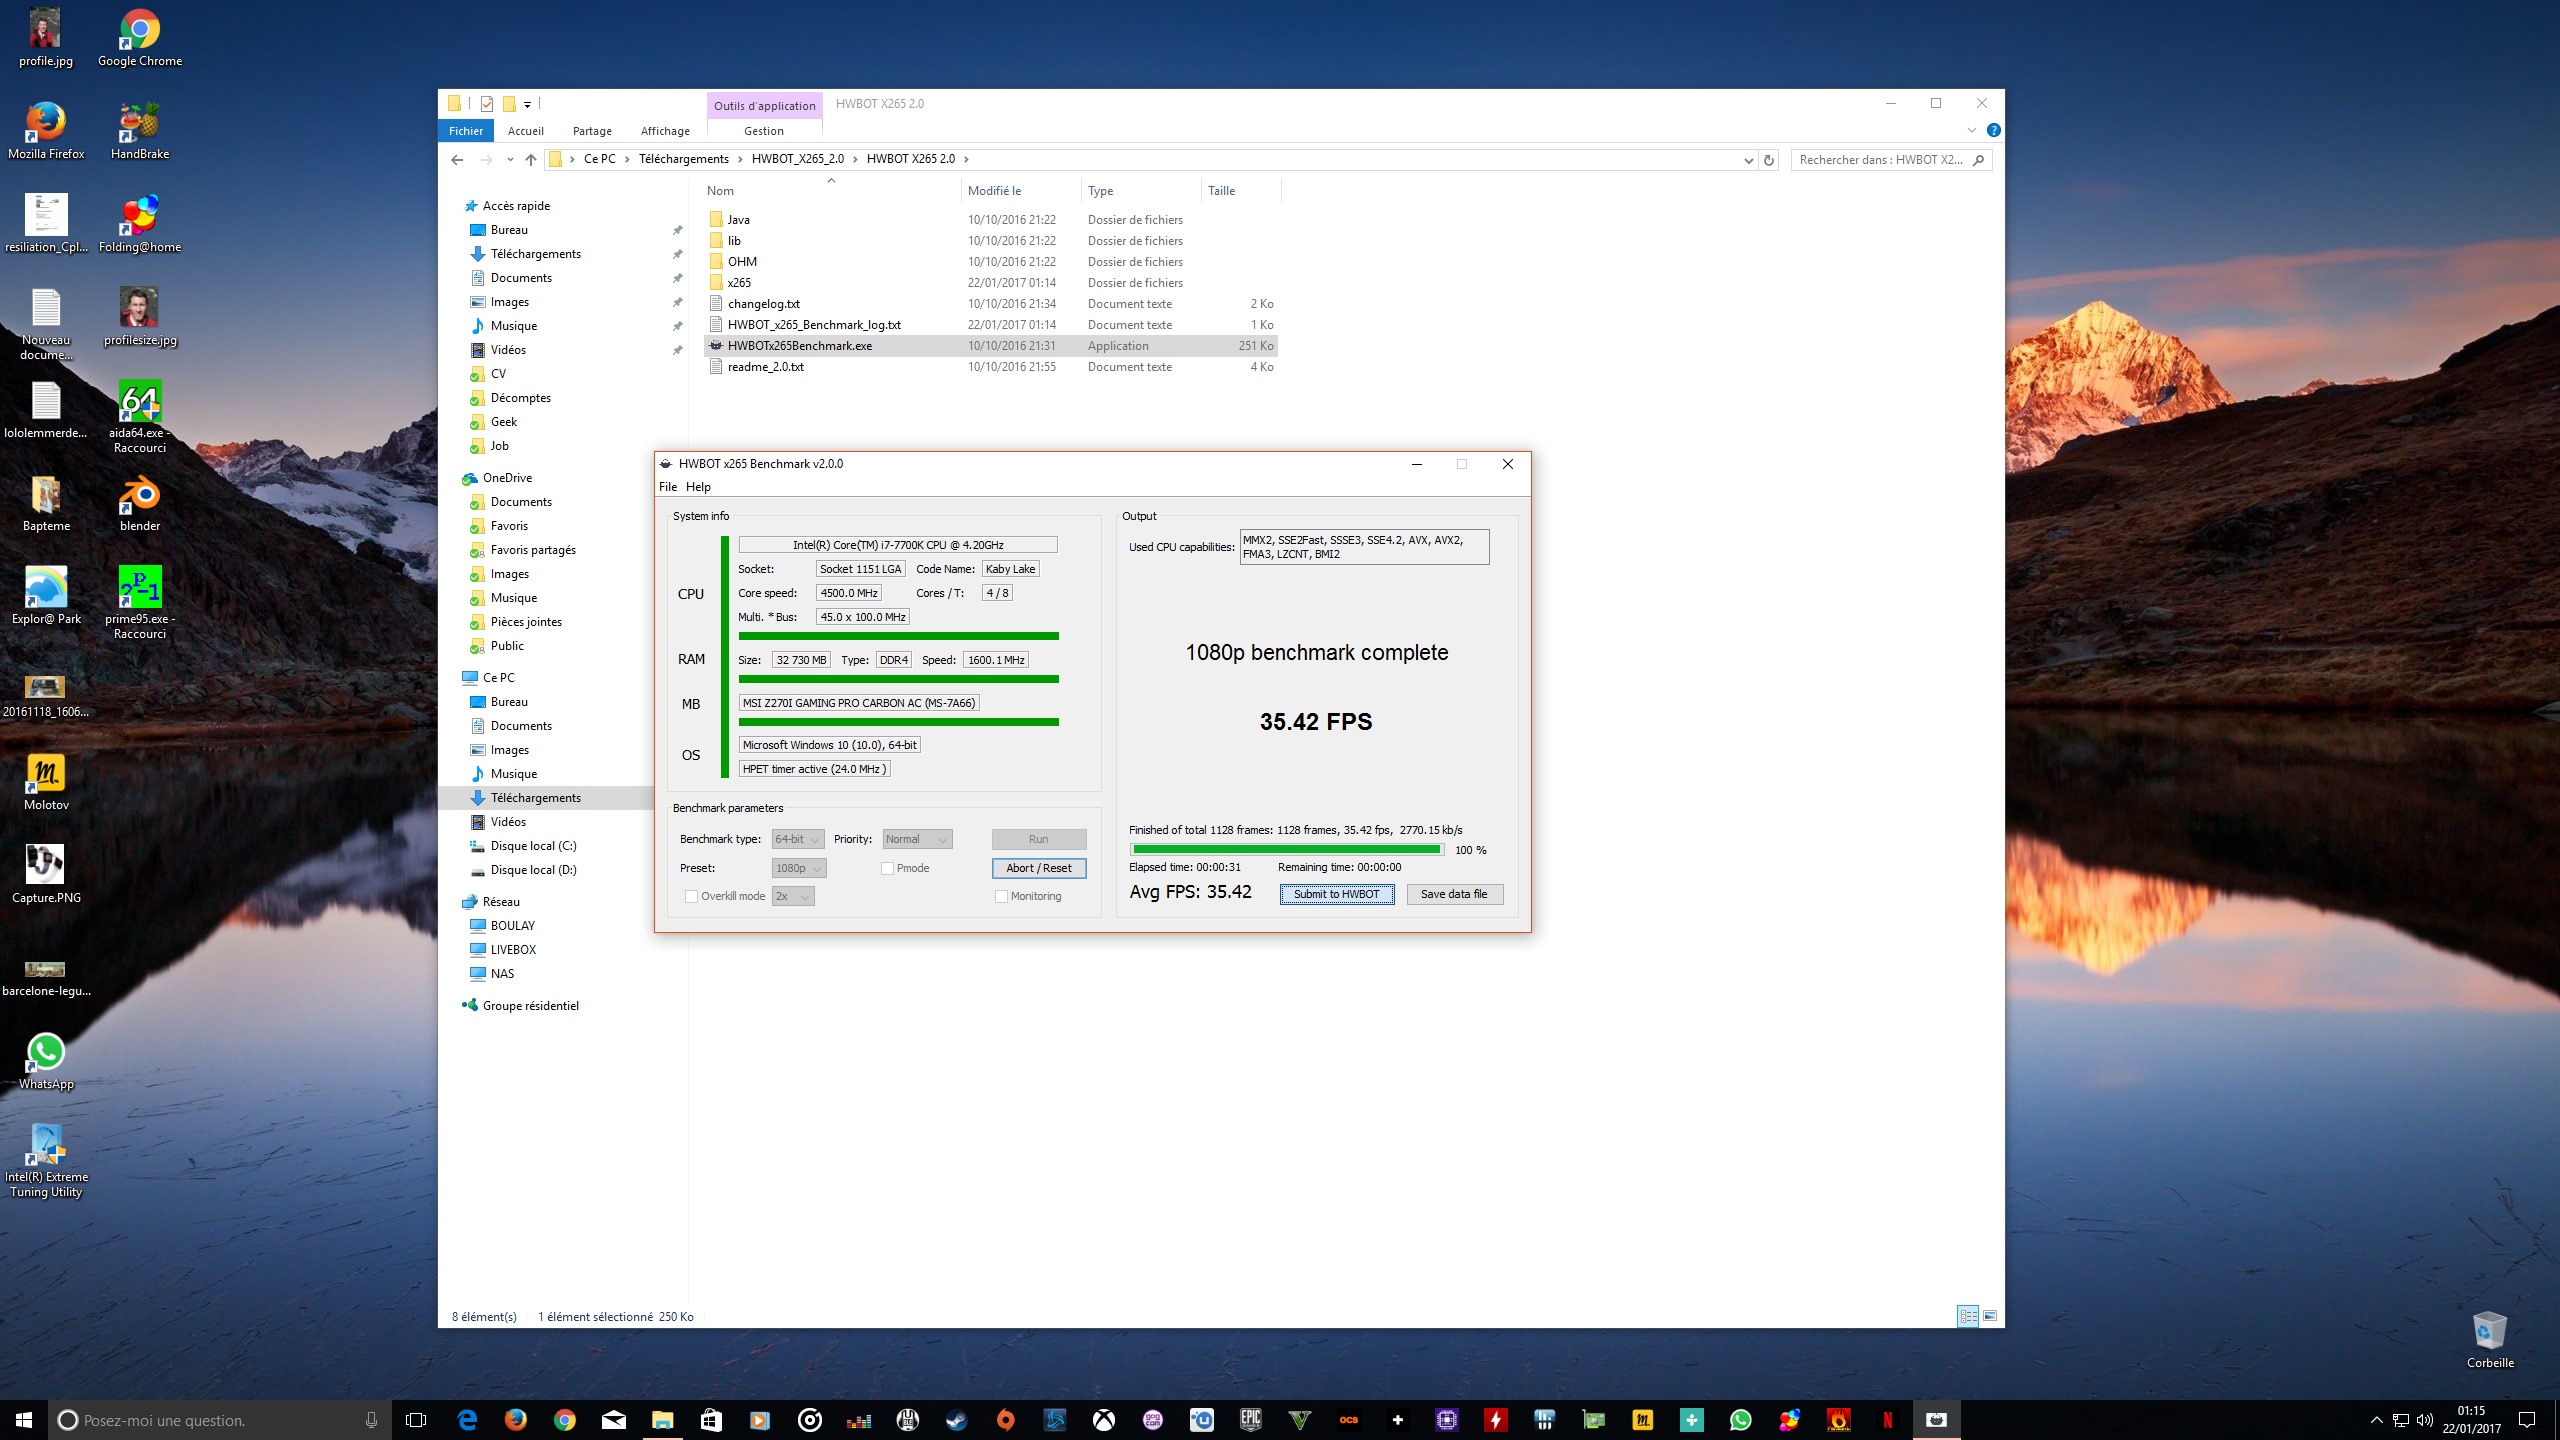Open Folding@home desktop icon
This screenshot has width=2560, height=1440.
(140, 224)
